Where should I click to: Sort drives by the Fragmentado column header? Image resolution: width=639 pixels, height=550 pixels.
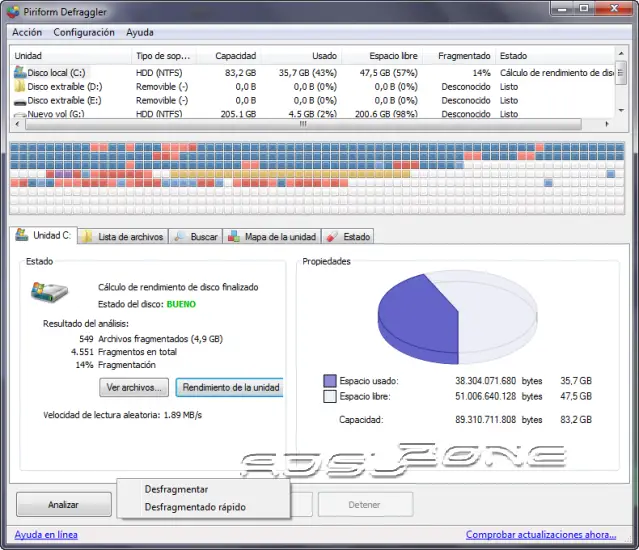click(464, 56)
